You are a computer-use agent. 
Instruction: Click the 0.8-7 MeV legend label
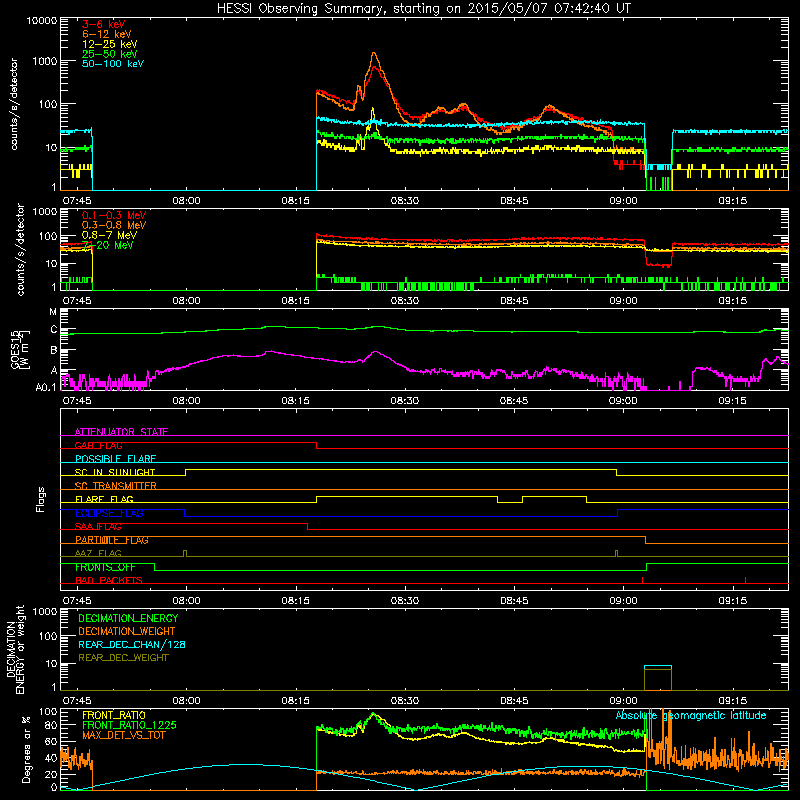[109, 235]
